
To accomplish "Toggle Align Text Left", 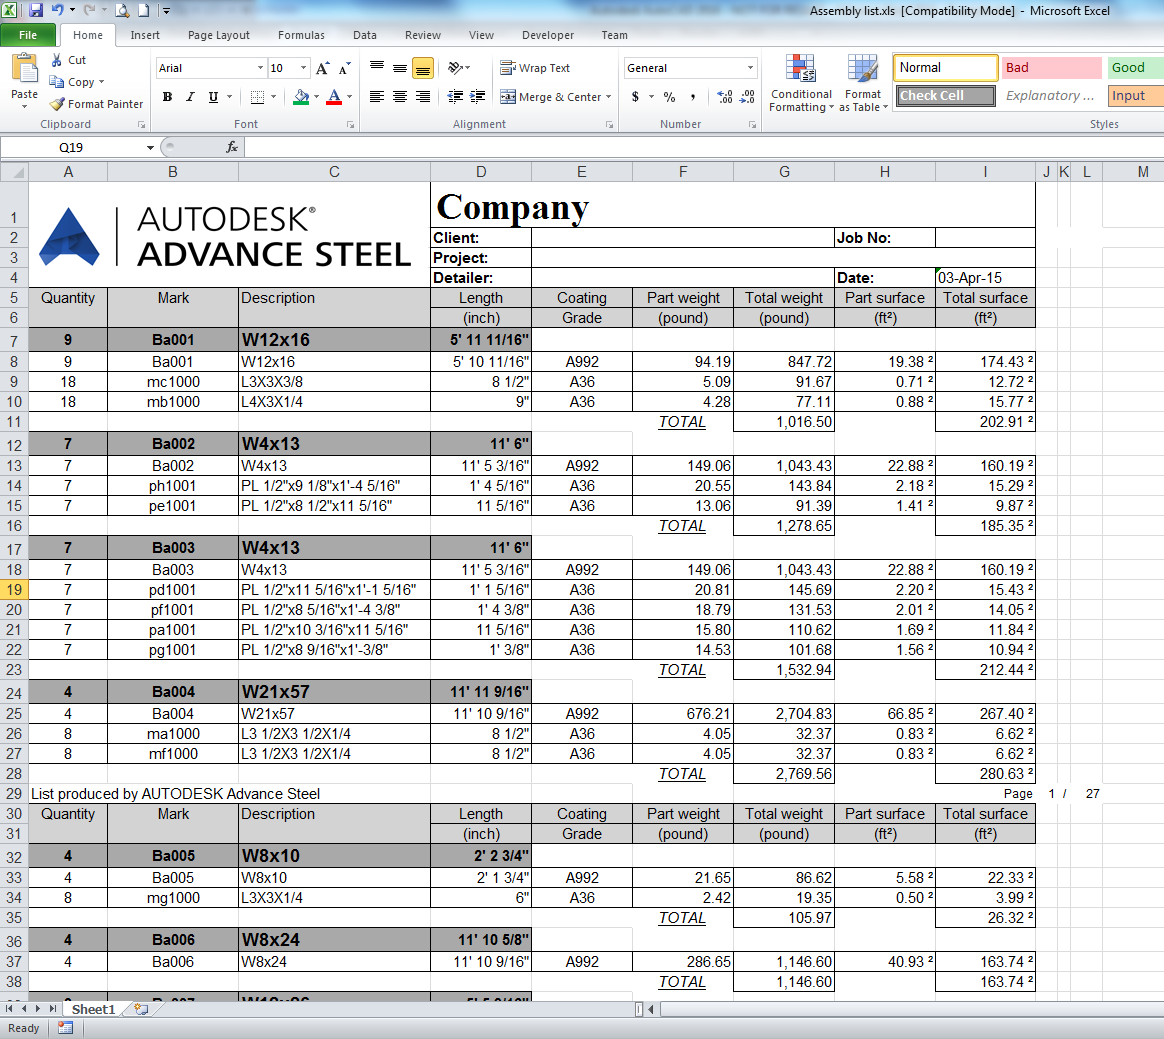I will (377, 96).
